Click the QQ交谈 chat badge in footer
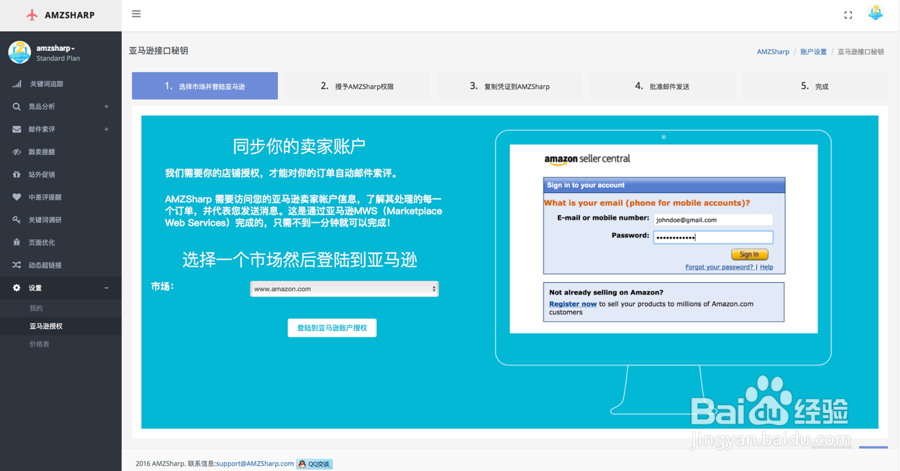The width and height of the screenshot is (900, 471). (315, 464)
